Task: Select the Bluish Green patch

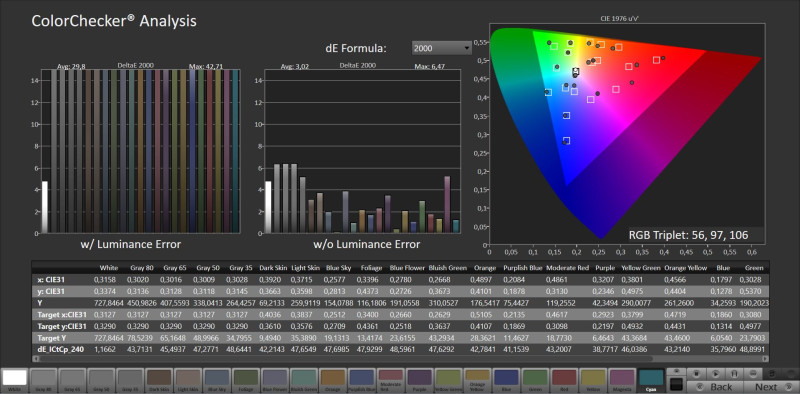Action: (304, 380)
